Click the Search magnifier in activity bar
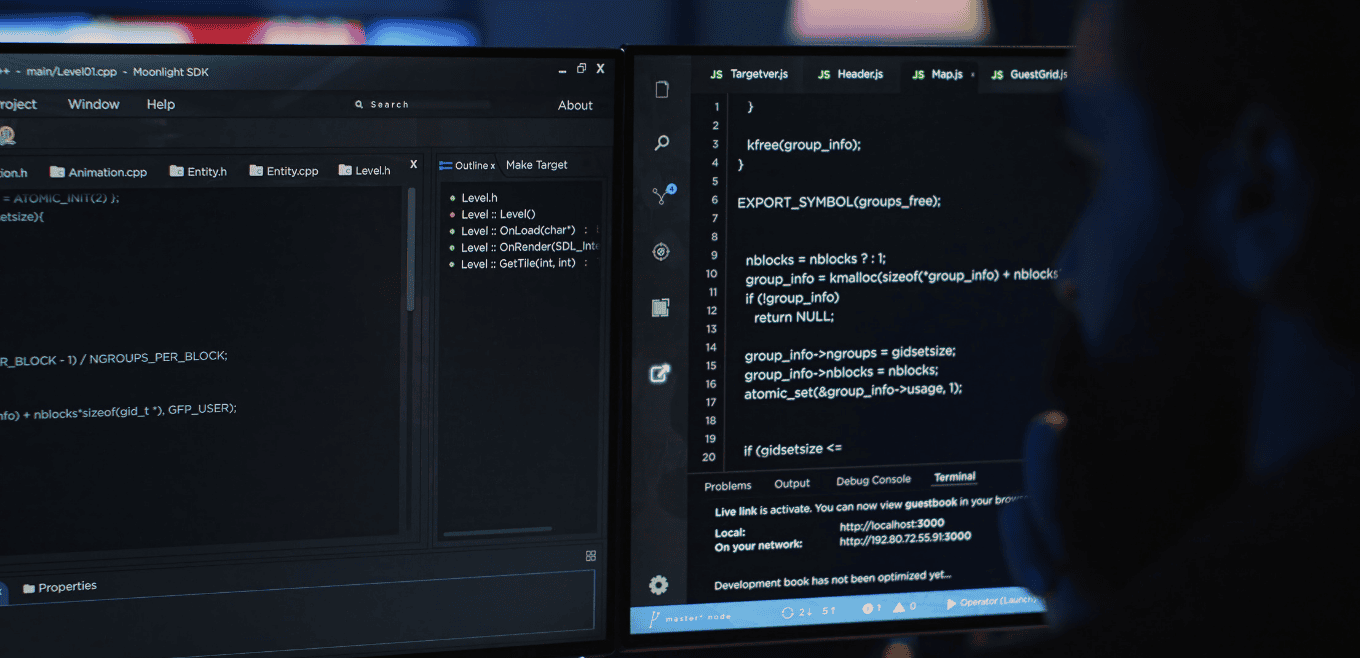Viewport: 1360px width, 658px height. (x=661, y=143)
